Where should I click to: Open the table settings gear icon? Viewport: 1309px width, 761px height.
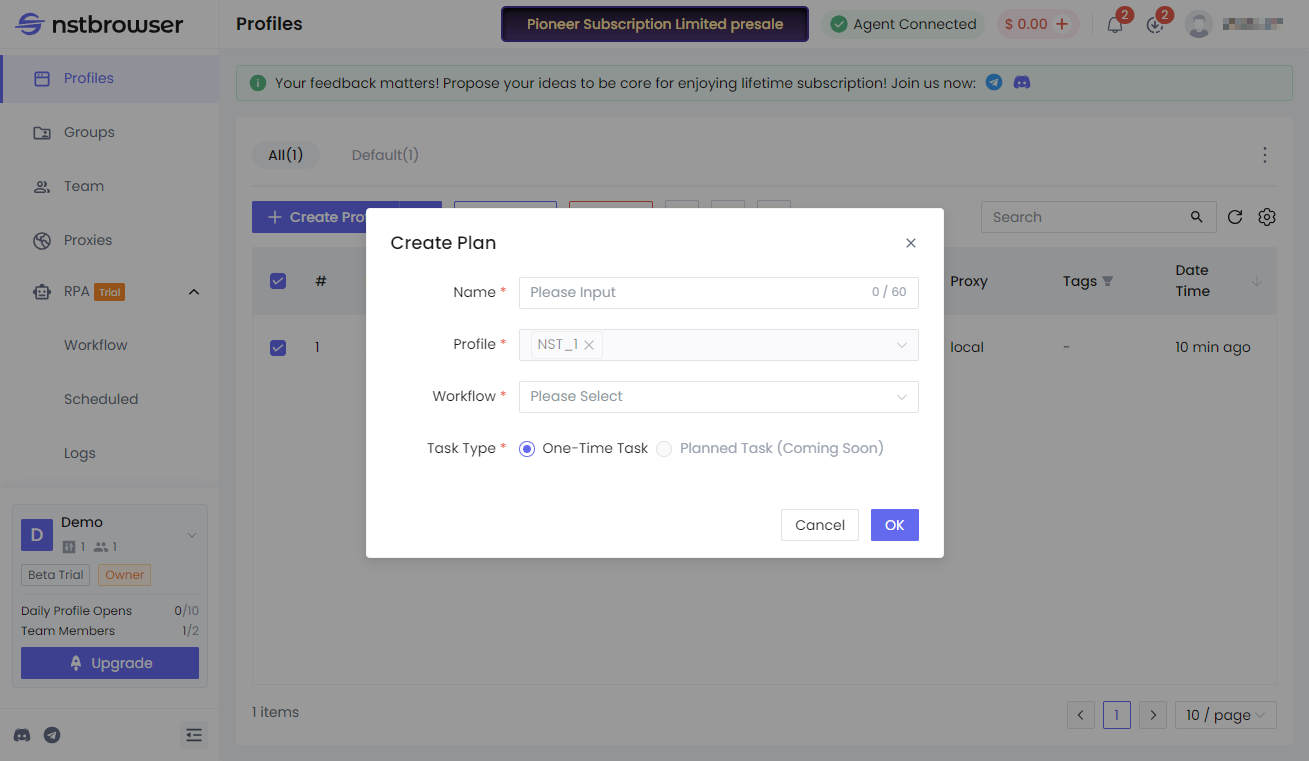click(1267, 216)
